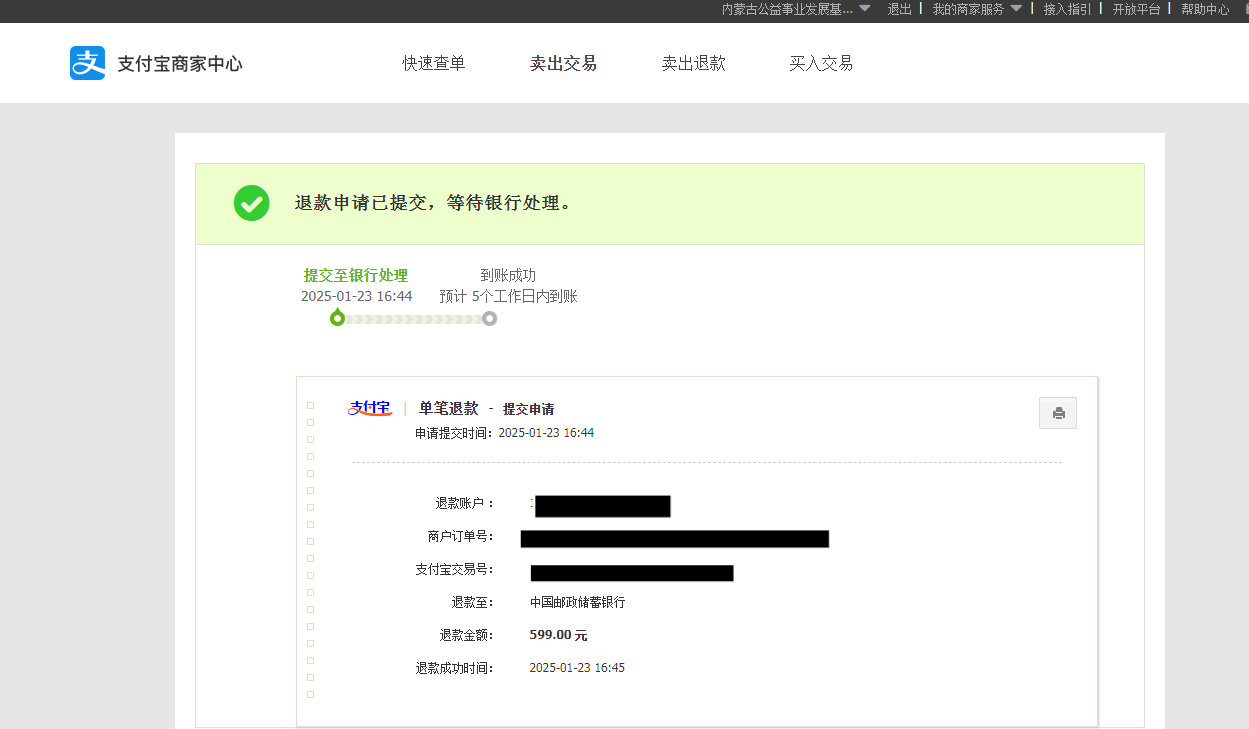Image resolution: width=1249 pixels, height=729 pixels.
Task: Click the dotted progress bar between the steps
Action: (413, 318)
